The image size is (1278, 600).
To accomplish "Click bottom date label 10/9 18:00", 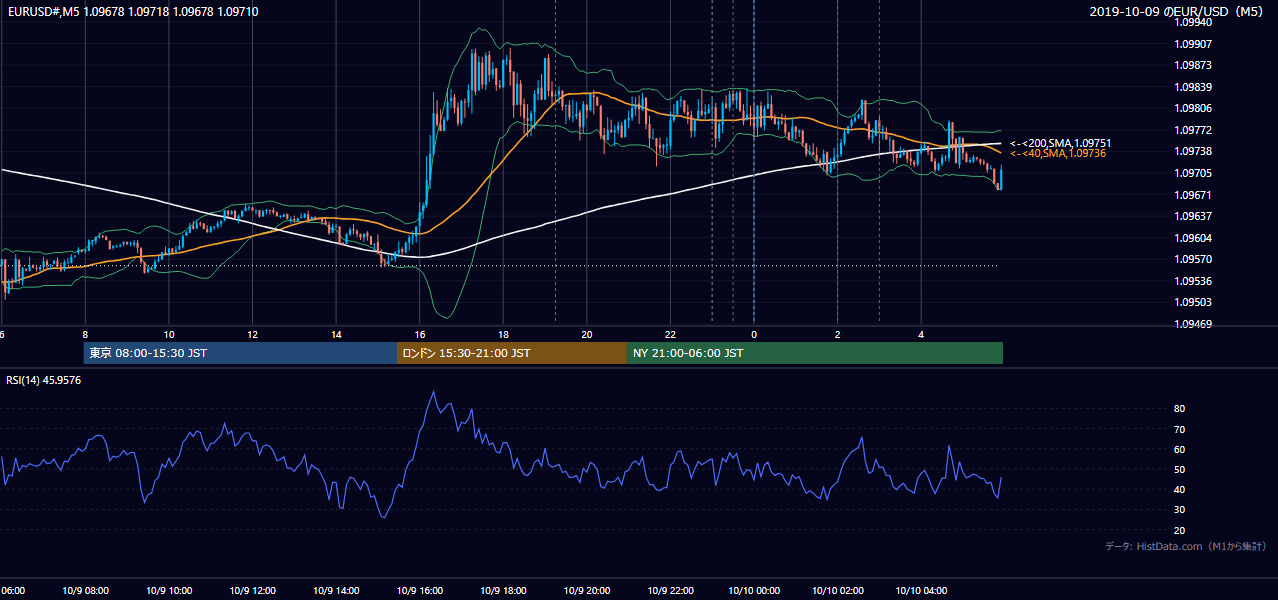I will coord(502,591).
